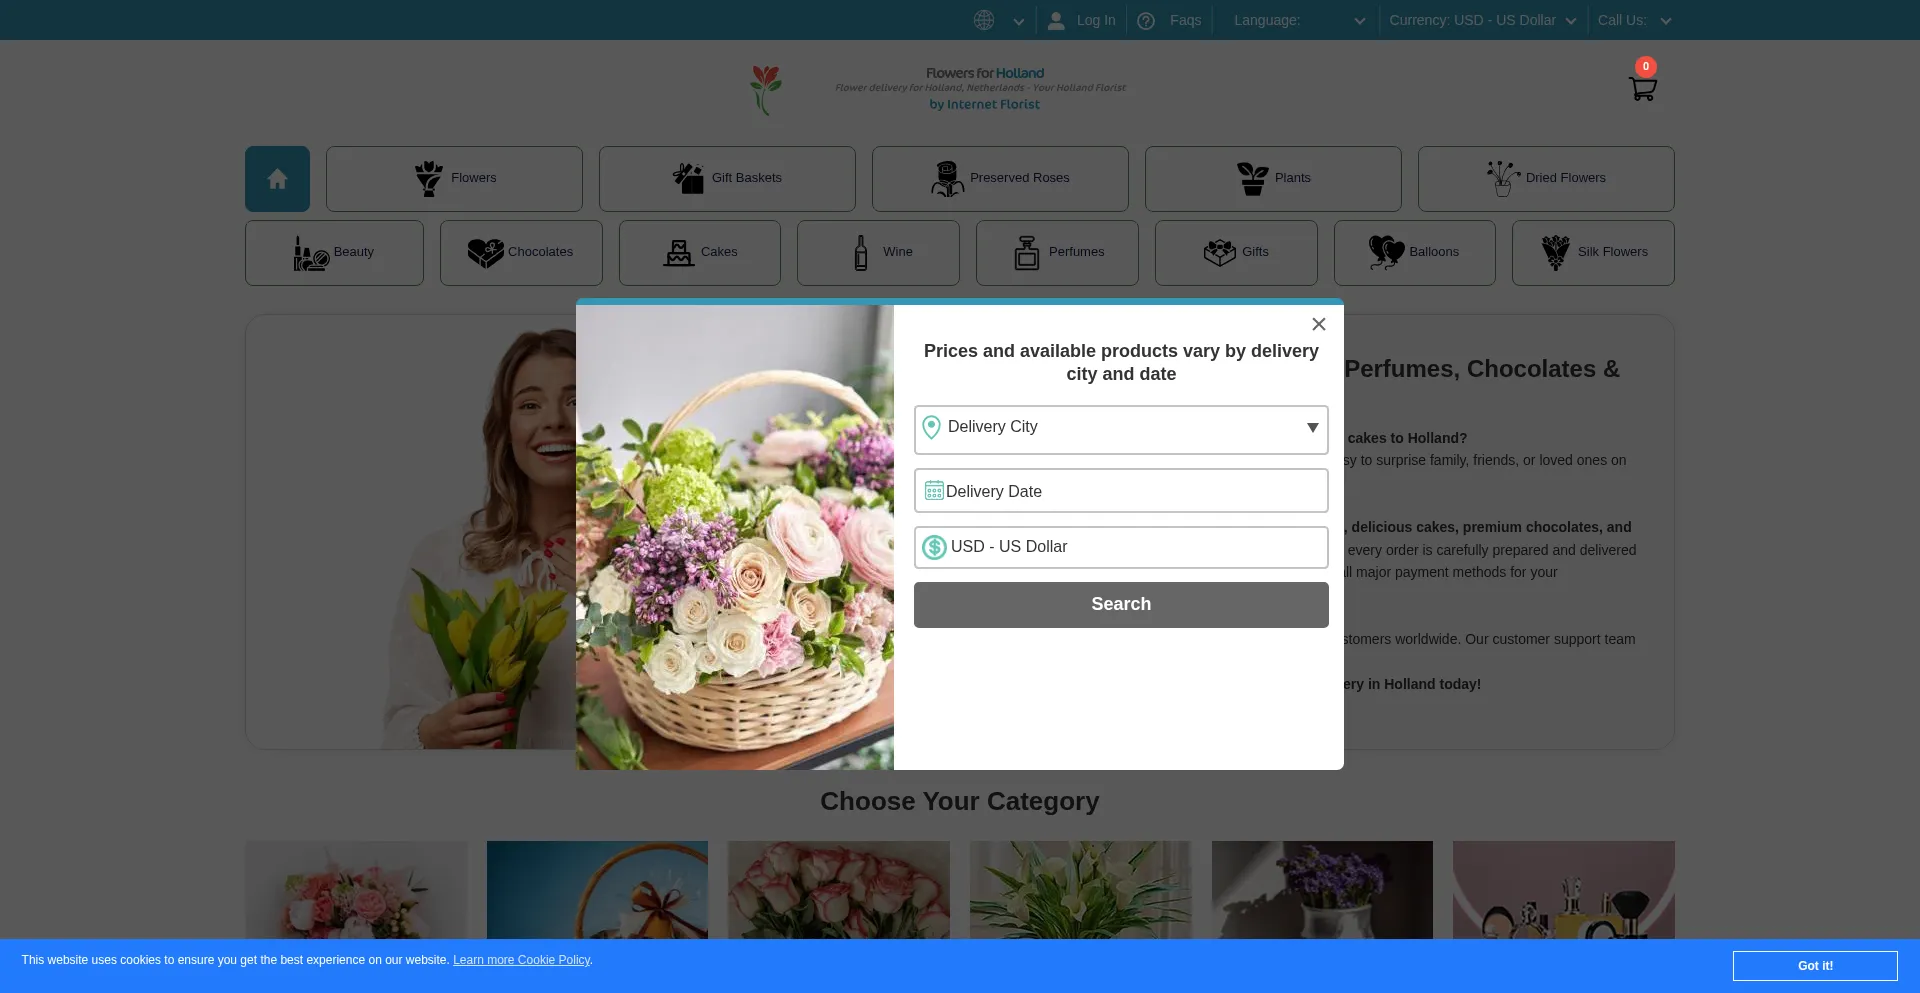Expand the Language selector
The image size is (1920, 993).
[x=1298, y=21]
